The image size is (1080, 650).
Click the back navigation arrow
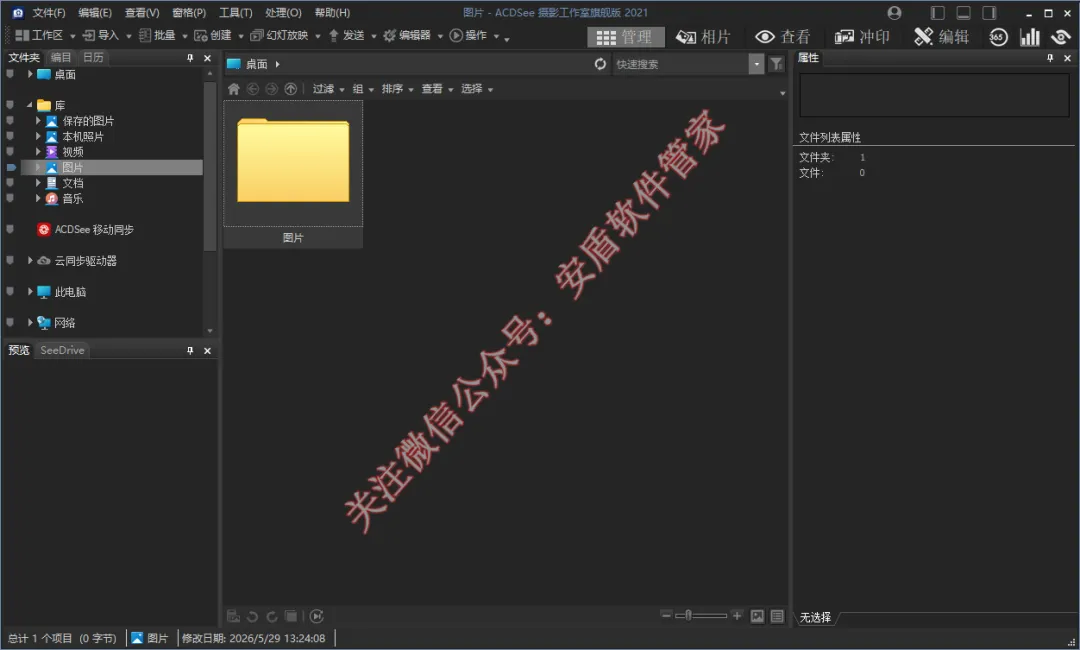click(x=253, y=89)
